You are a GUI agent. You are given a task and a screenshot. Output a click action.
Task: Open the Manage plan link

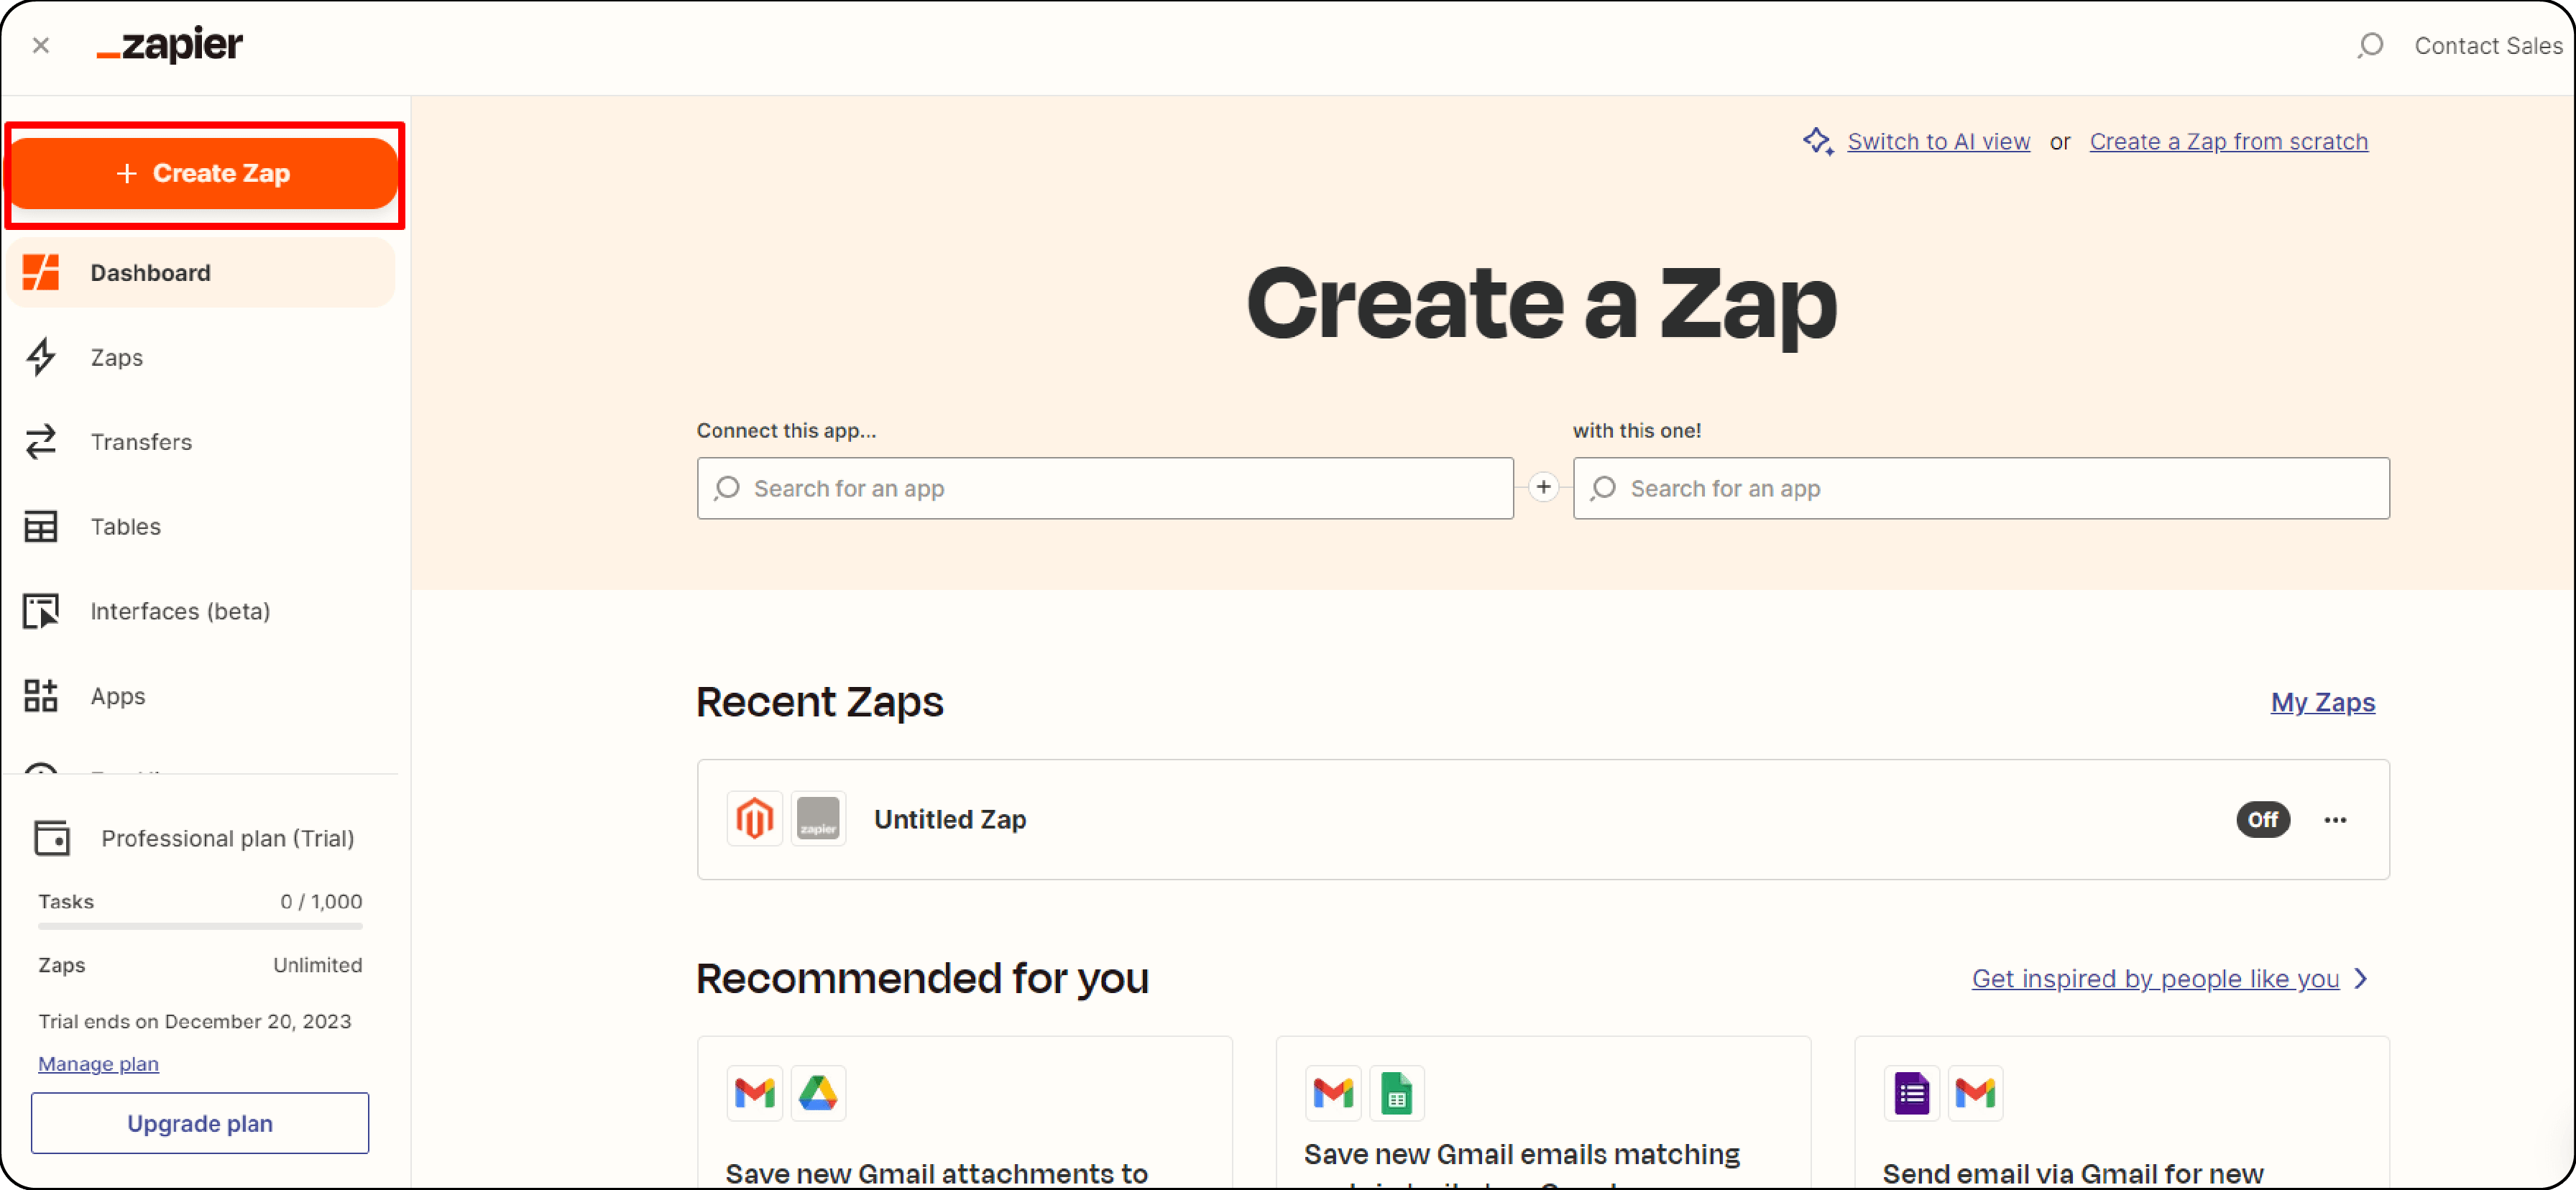98,1064
